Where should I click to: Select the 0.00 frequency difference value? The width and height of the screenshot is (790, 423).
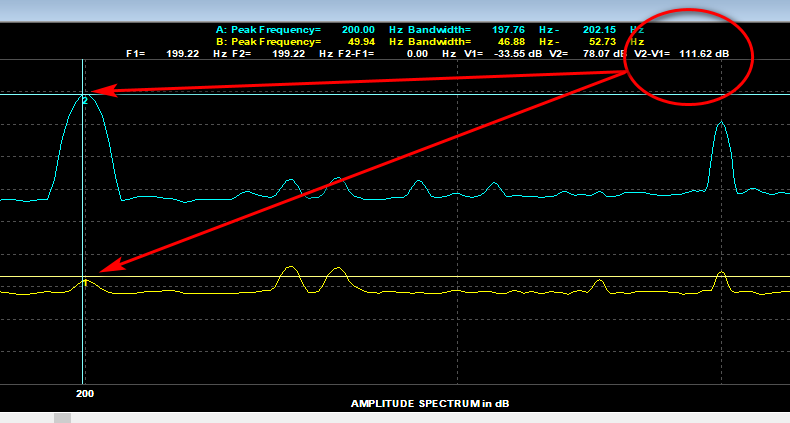pos(417,54)
